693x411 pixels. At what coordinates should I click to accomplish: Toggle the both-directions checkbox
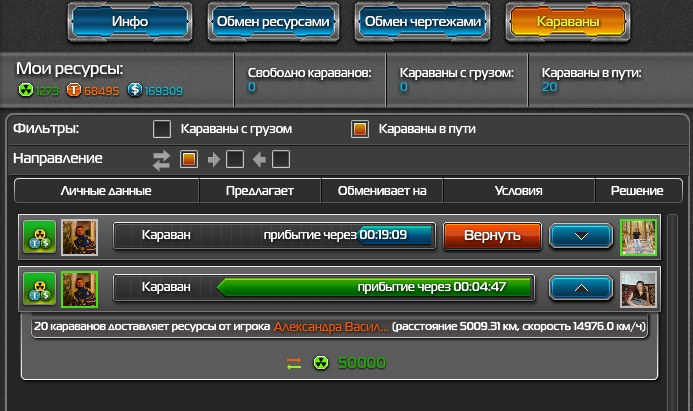[189, 159]
